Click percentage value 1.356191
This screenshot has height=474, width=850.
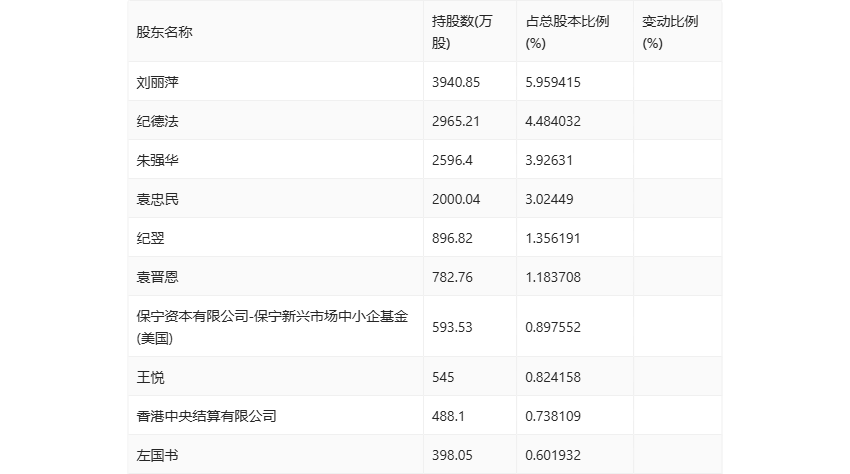coord(553,238)
